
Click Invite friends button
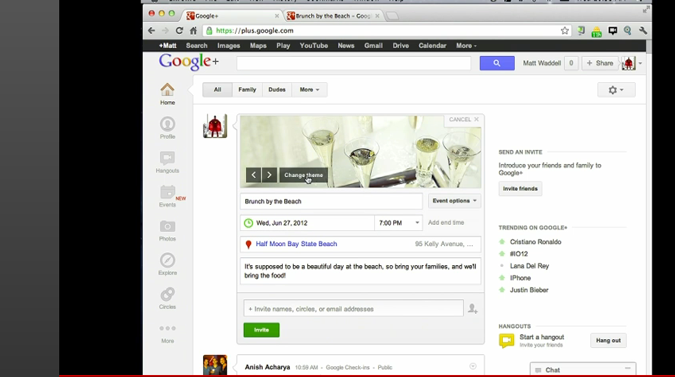pyautogui.click(x=520, y=188)
